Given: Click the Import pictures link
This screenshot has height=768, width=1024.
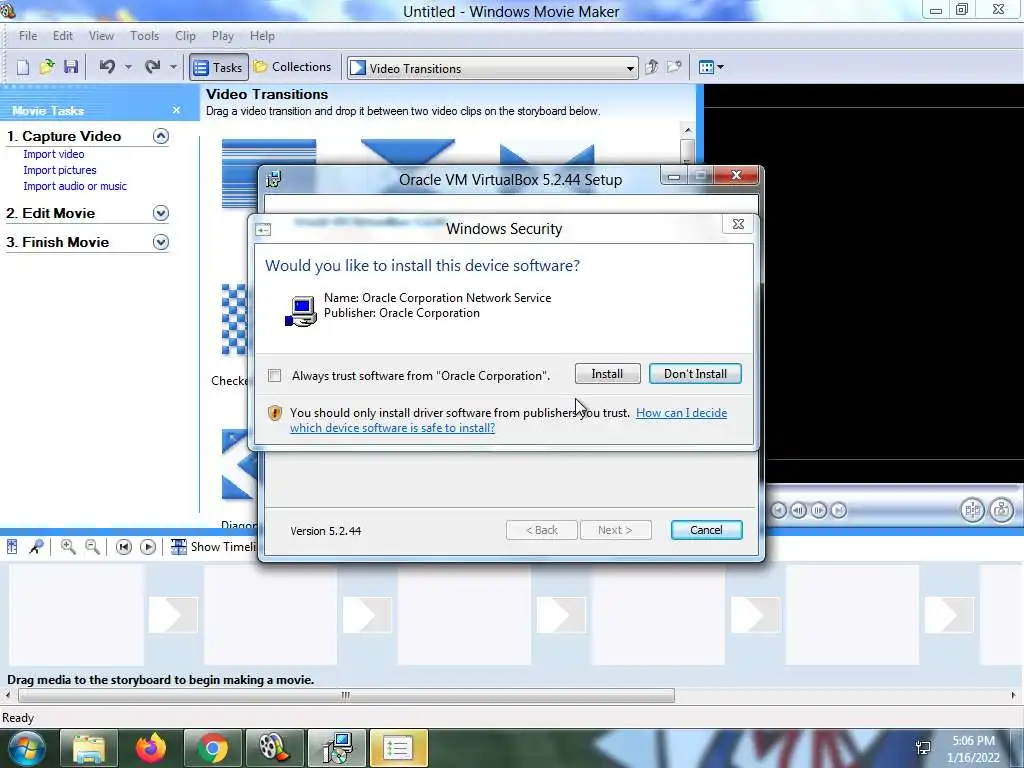Looking at the screenshot, I should pyautogui.click(x=59, y=170).
